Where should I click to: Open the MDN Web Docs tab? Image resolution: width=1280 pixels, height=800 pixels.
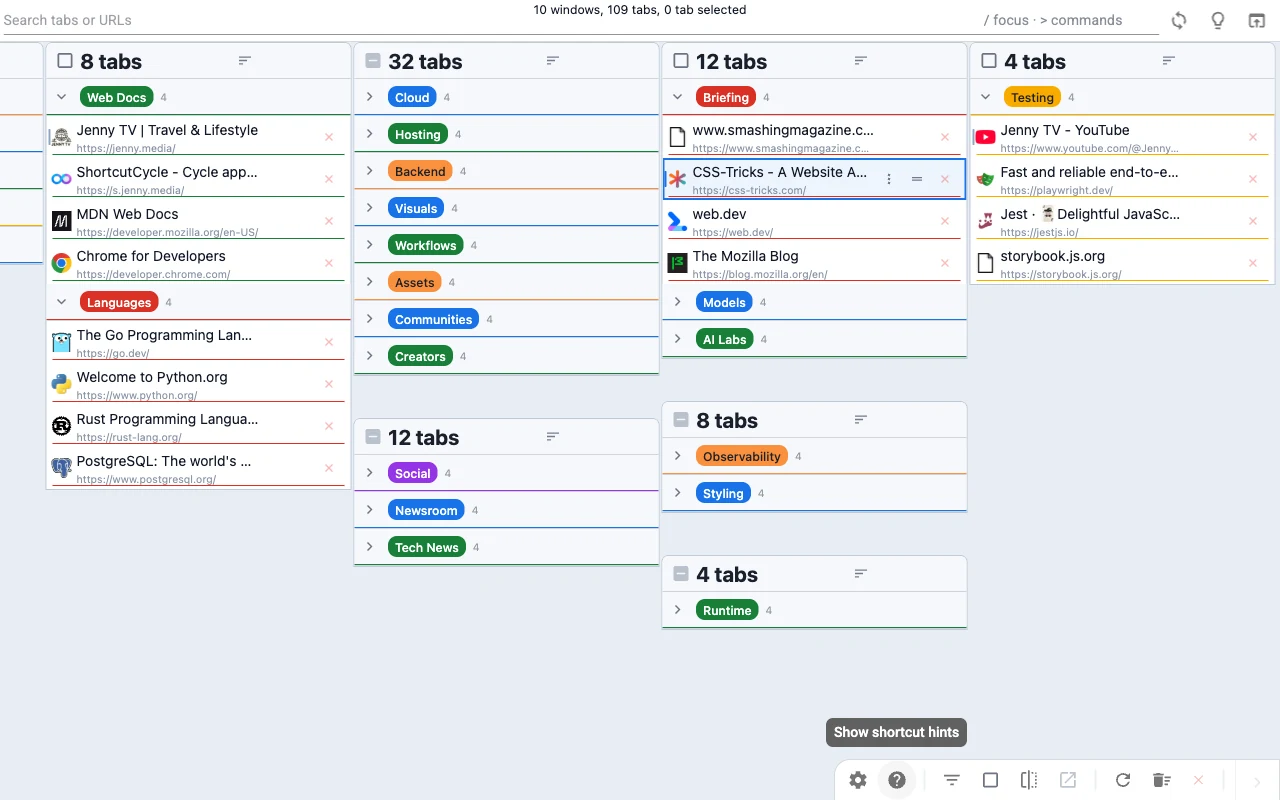(x=127, y=214)
